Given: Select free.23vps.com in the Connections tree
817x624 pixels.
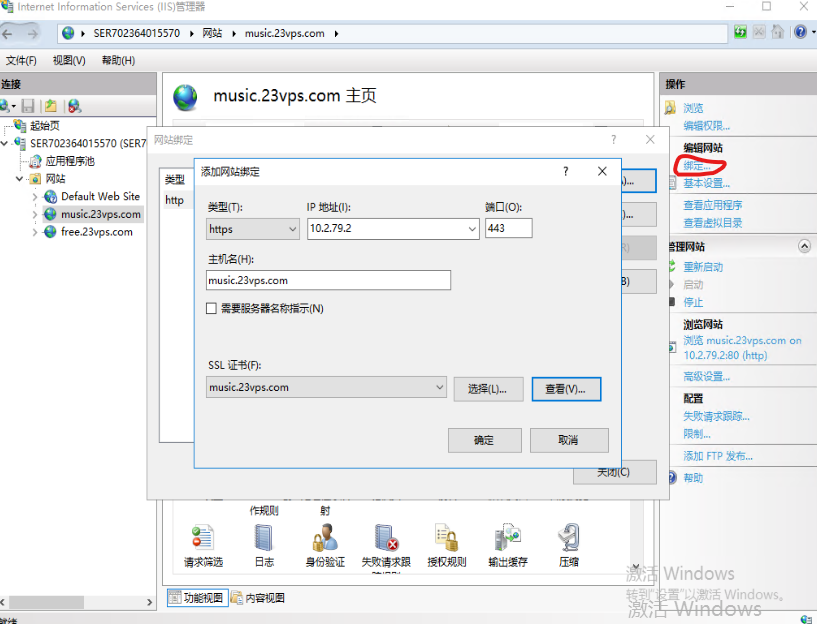Looking at the screenshot, I should (x=97, y=232).
